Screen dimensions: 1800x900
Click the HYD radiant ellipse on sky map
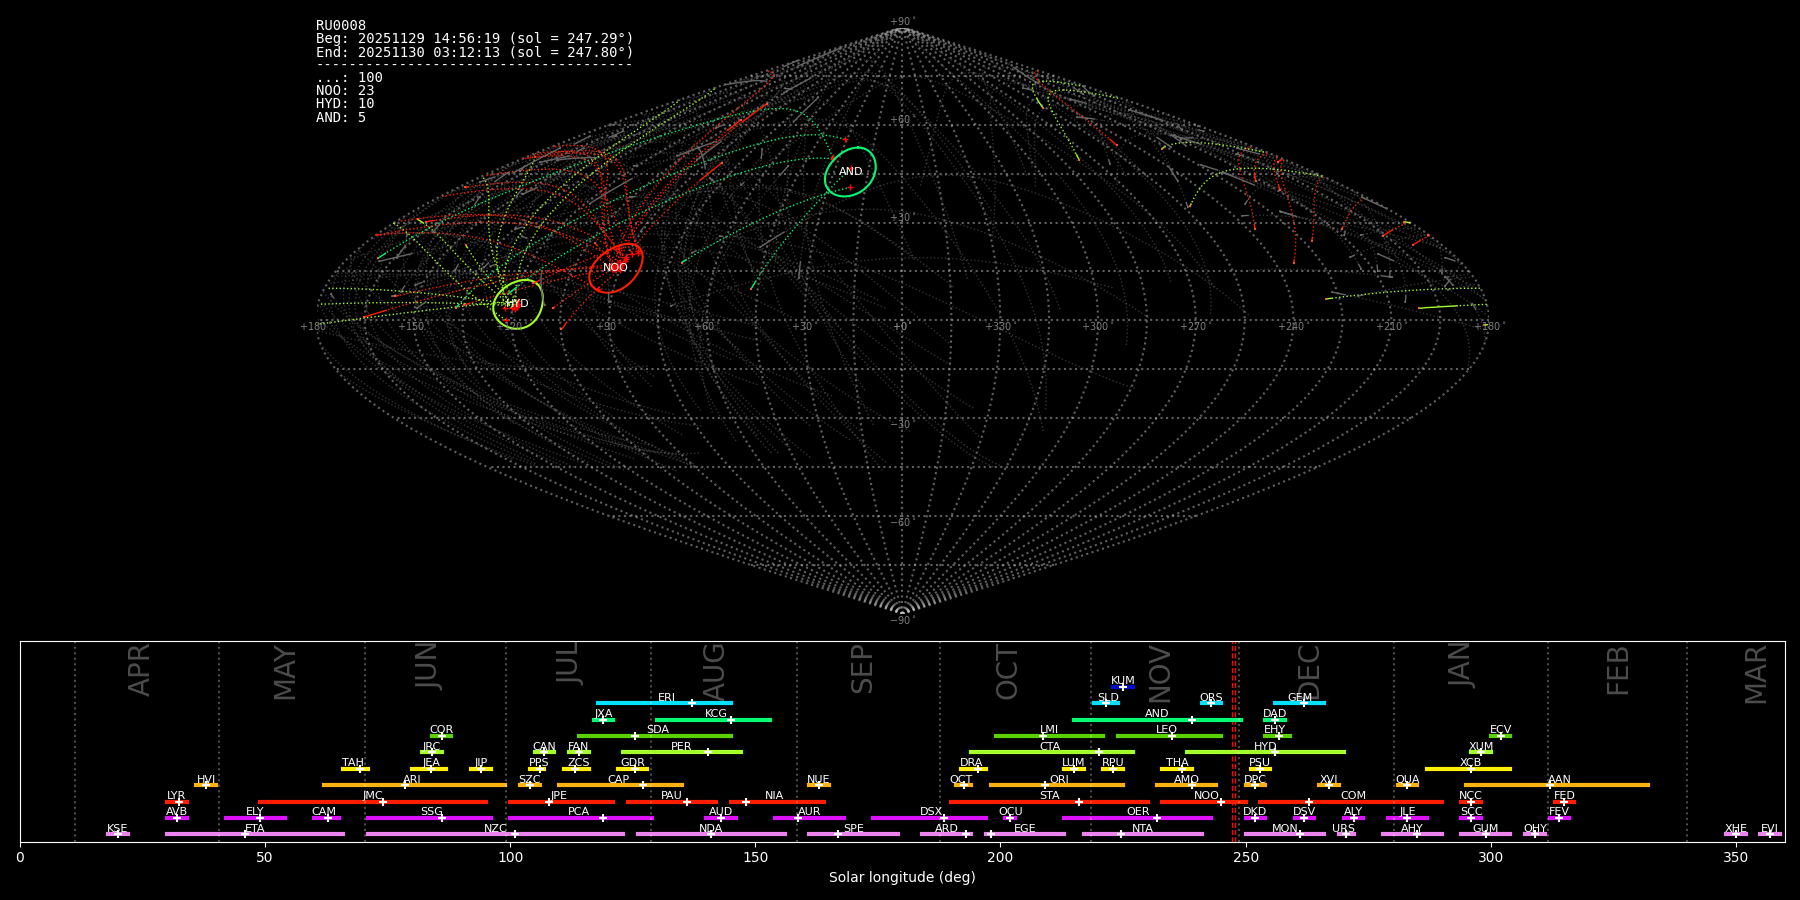click(518, 304)
